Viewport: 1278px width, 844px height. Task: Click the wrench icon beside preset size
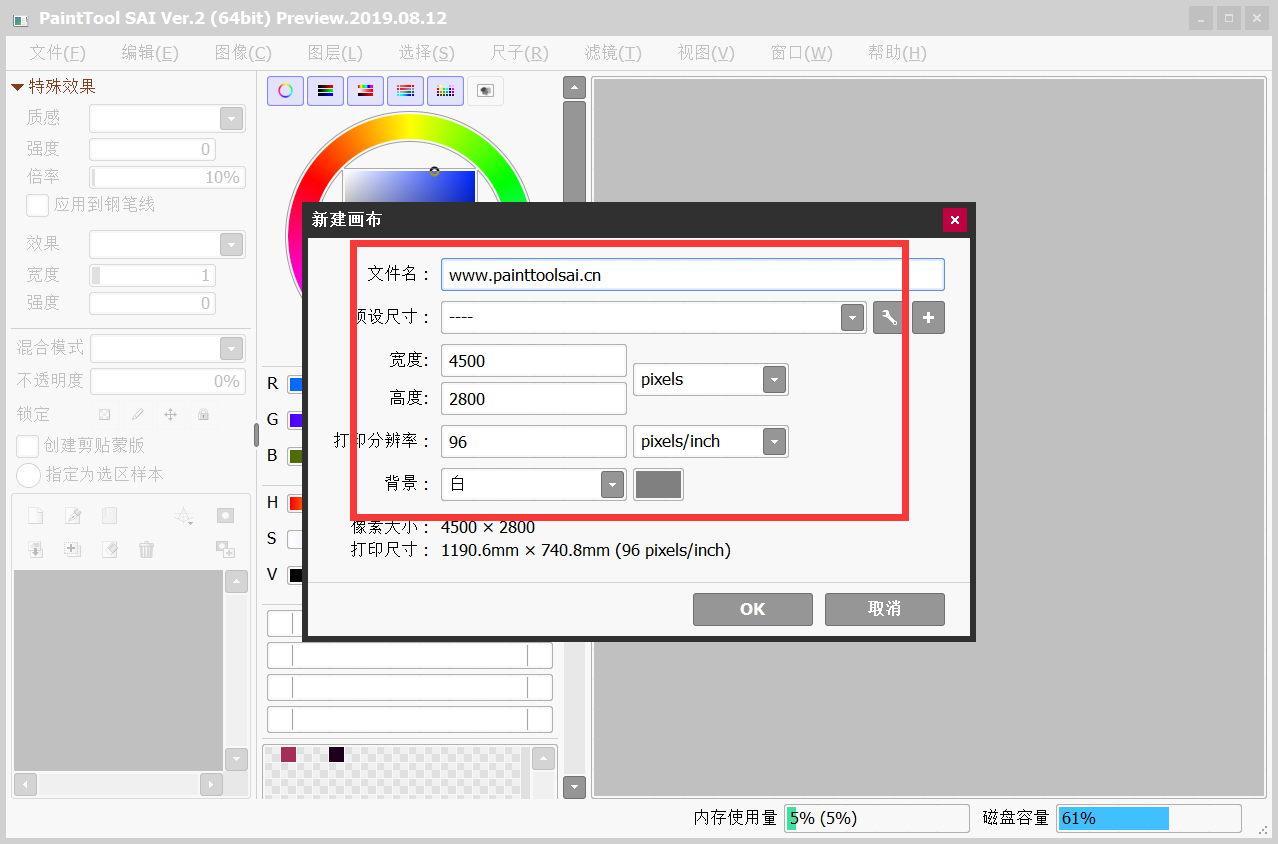(x=888, y=318)
